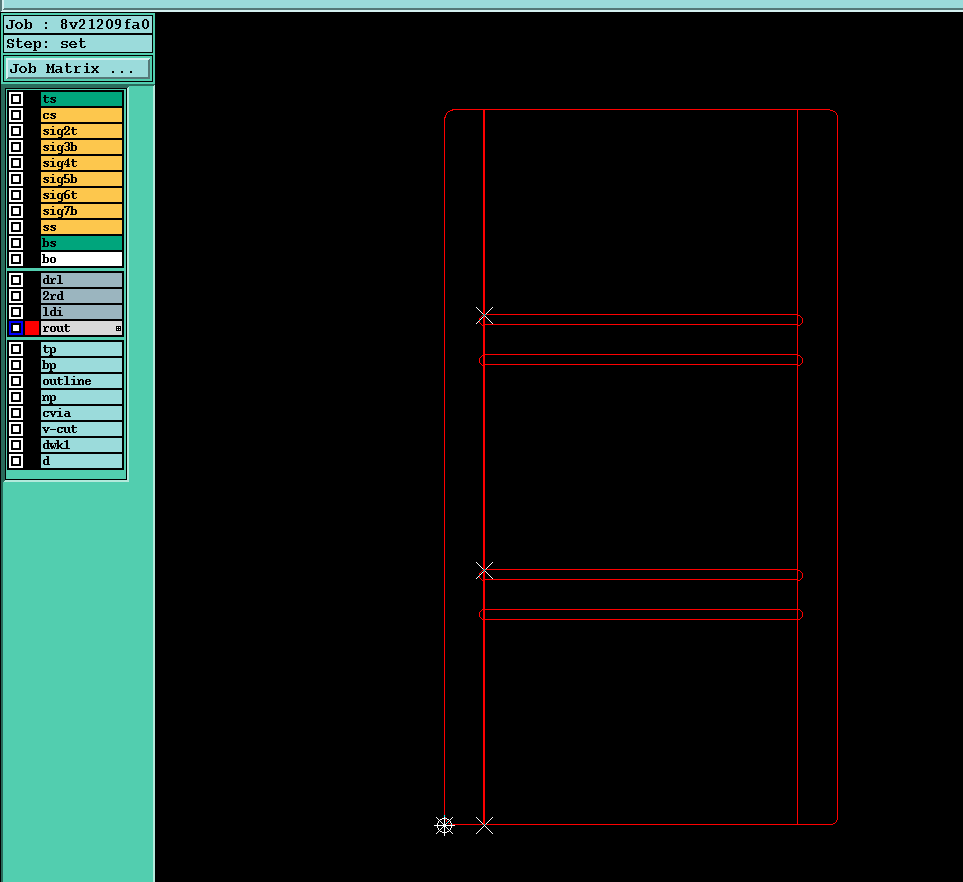Screen dimensions: 963x882
Task: Toggle checkbox for v-cut layer
Action: point(16,429)
